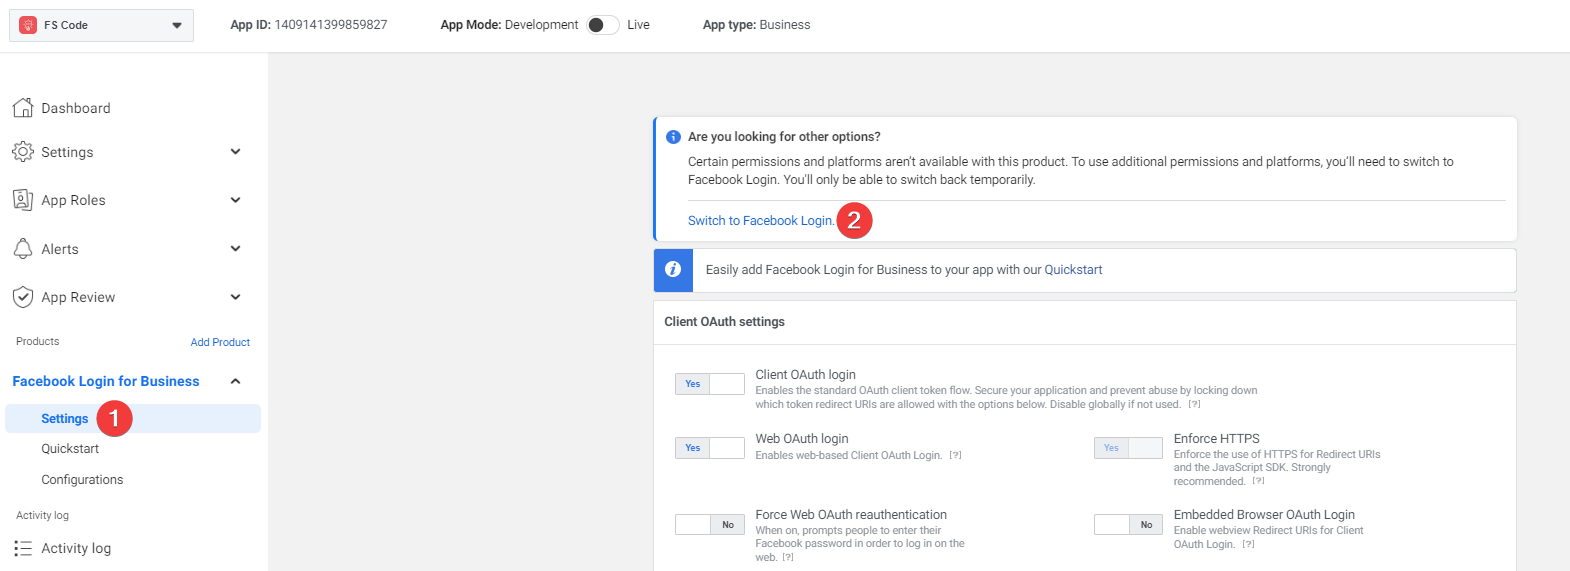The image size is (1570, 571).
Task: Expand the Settings sidebar section chevron
Action: pos(236,152)
